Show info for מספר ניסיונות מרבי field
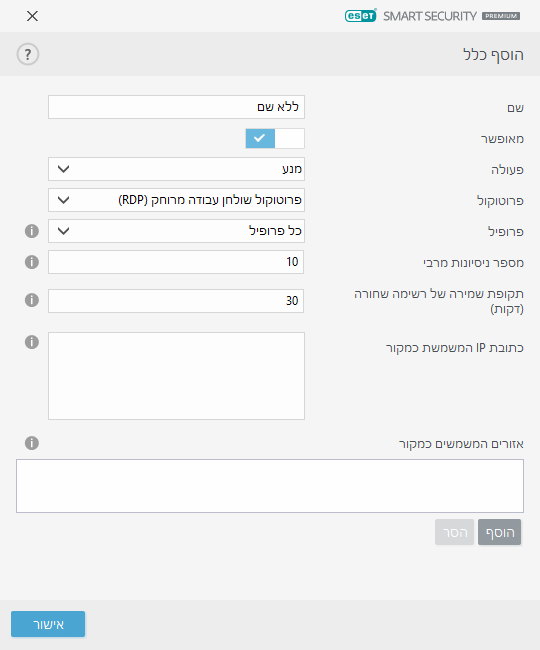This screenshot has height=650, width=540. point(32,262)
